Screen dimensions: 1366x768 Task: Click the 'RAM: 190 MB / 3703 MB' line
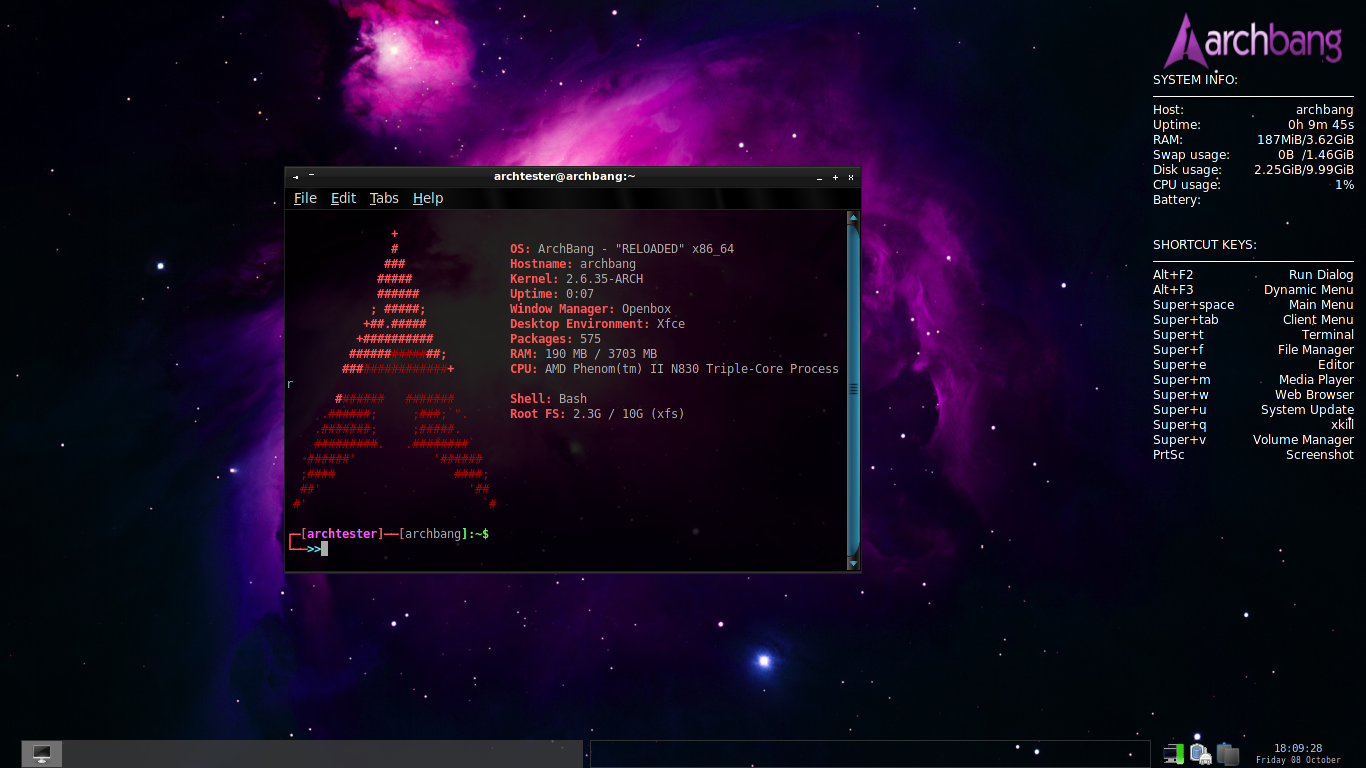[x=583, y=354]
